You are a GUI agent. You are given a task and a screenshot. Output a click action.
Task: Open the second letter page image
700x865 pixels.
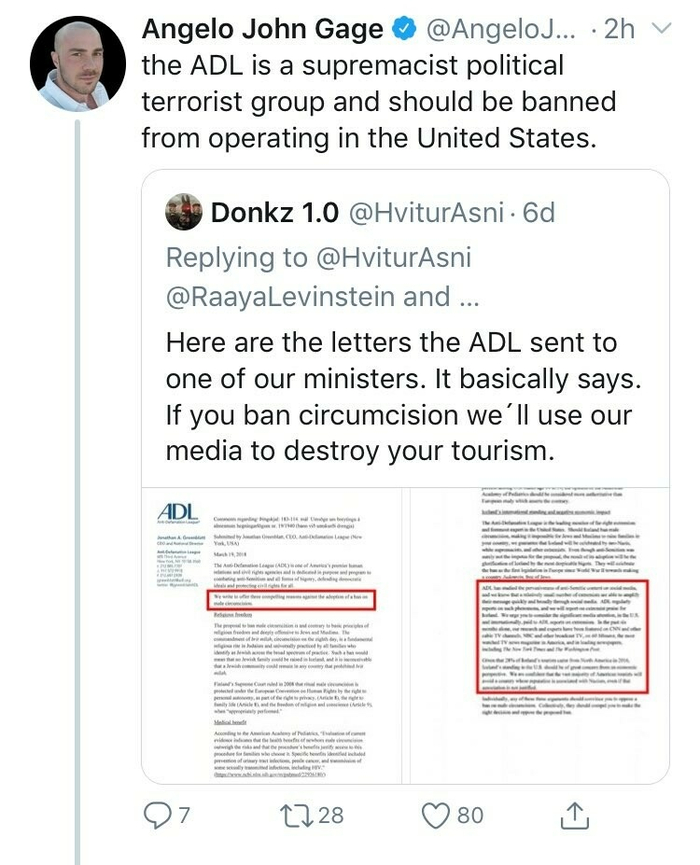[539, 636]
